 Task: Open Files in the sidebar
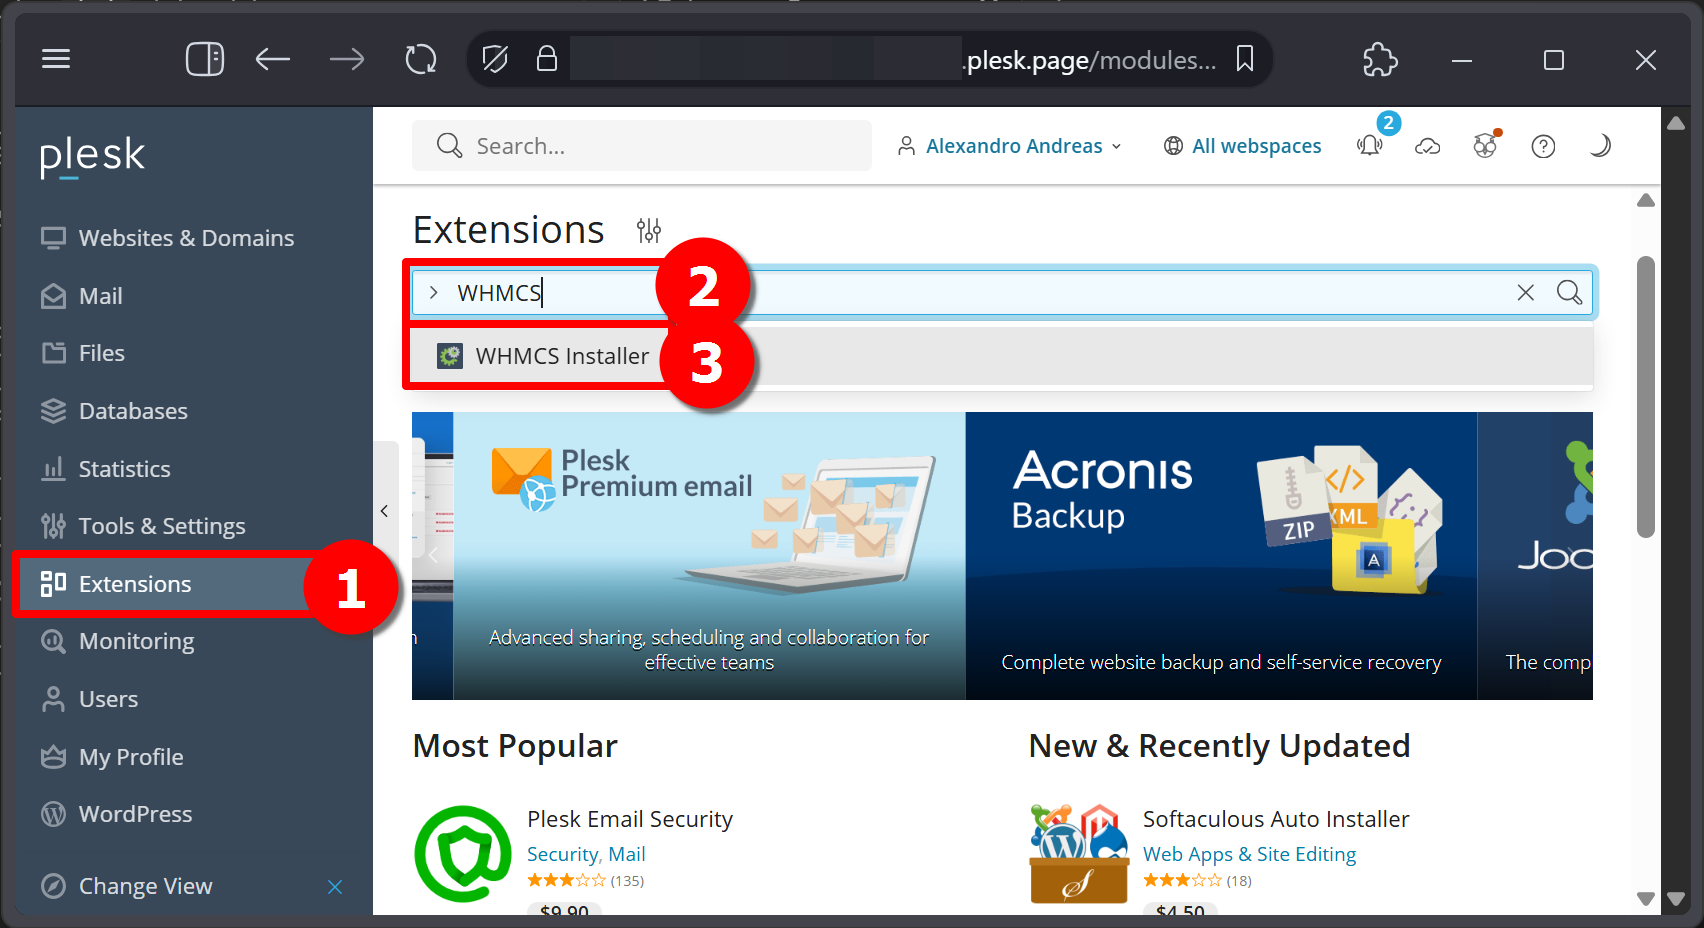tap(101, 353)
